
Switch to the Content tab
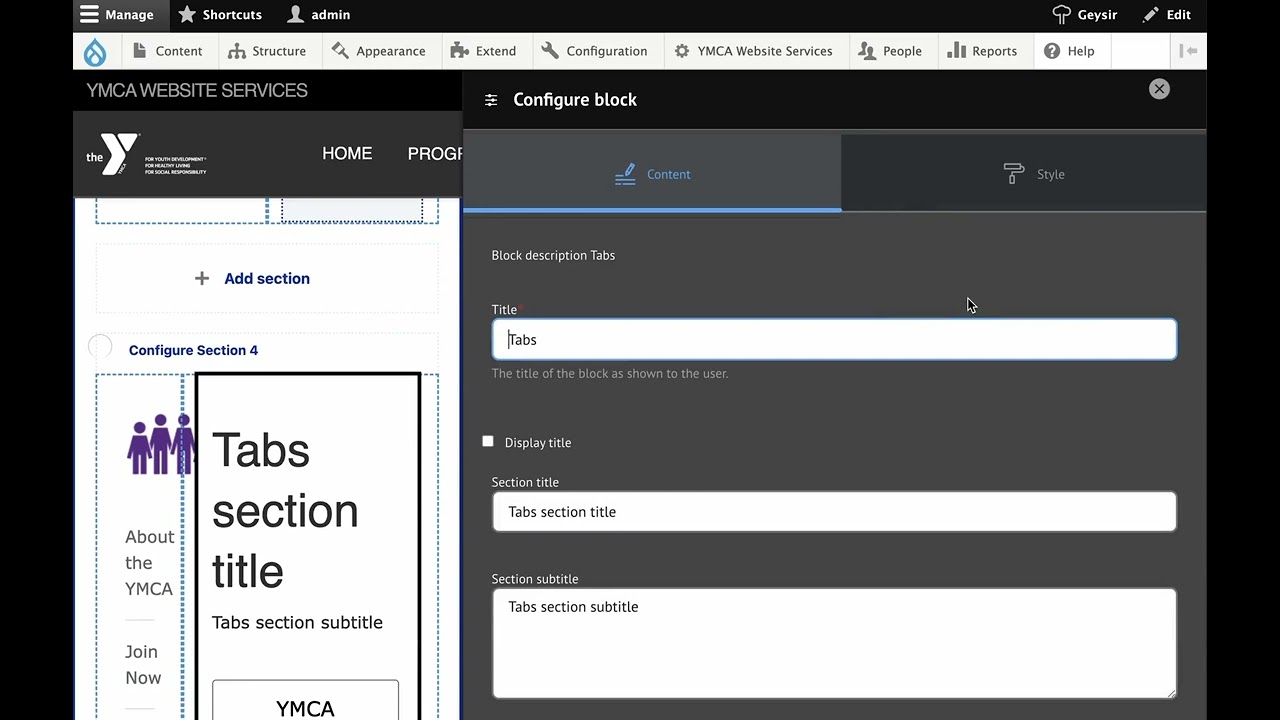[652, 174]
